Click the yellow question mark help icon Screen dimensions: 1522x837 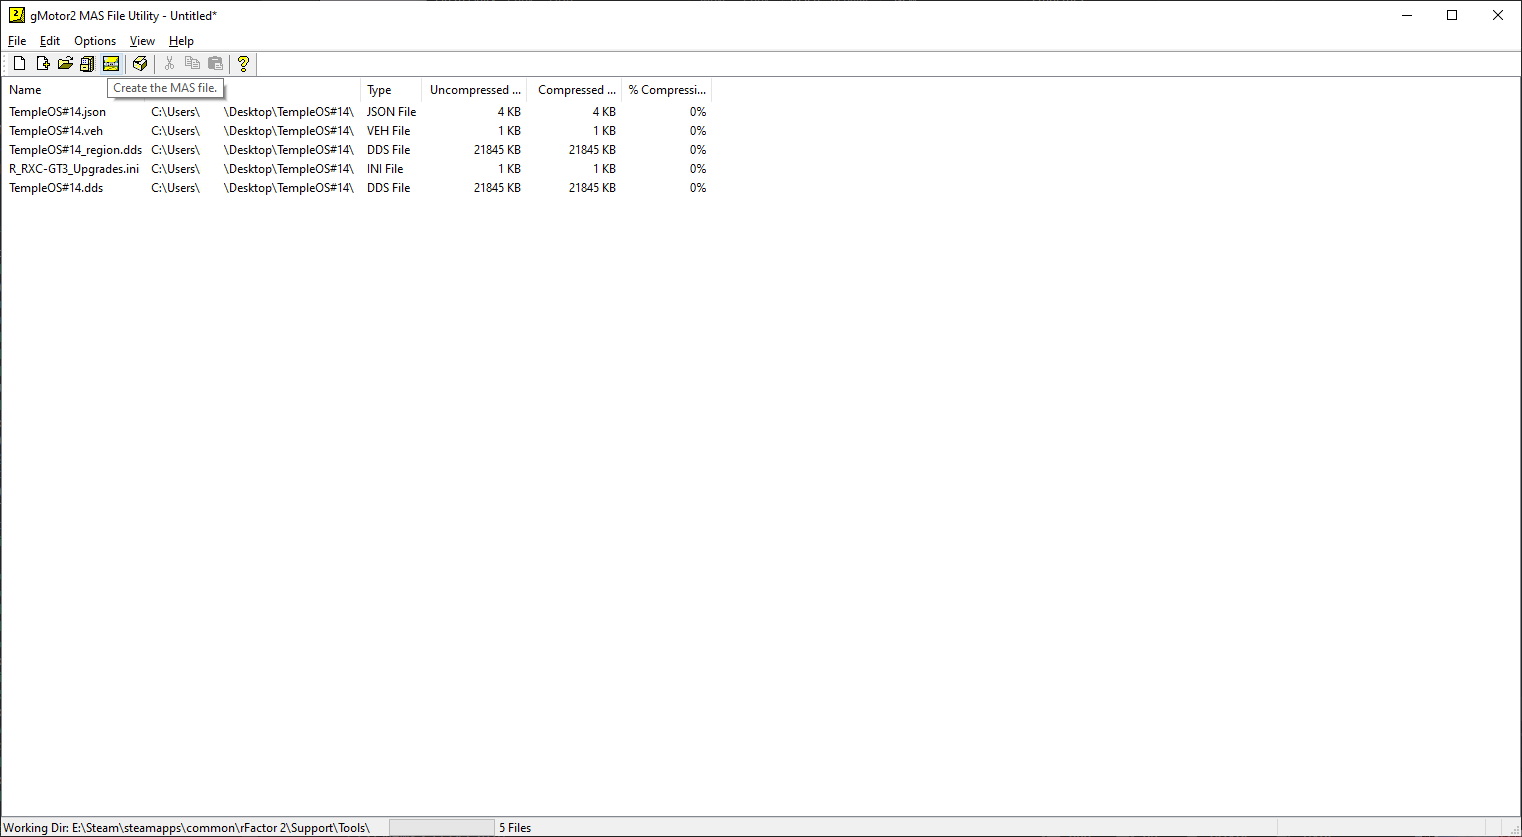click(x=243, y=64)
